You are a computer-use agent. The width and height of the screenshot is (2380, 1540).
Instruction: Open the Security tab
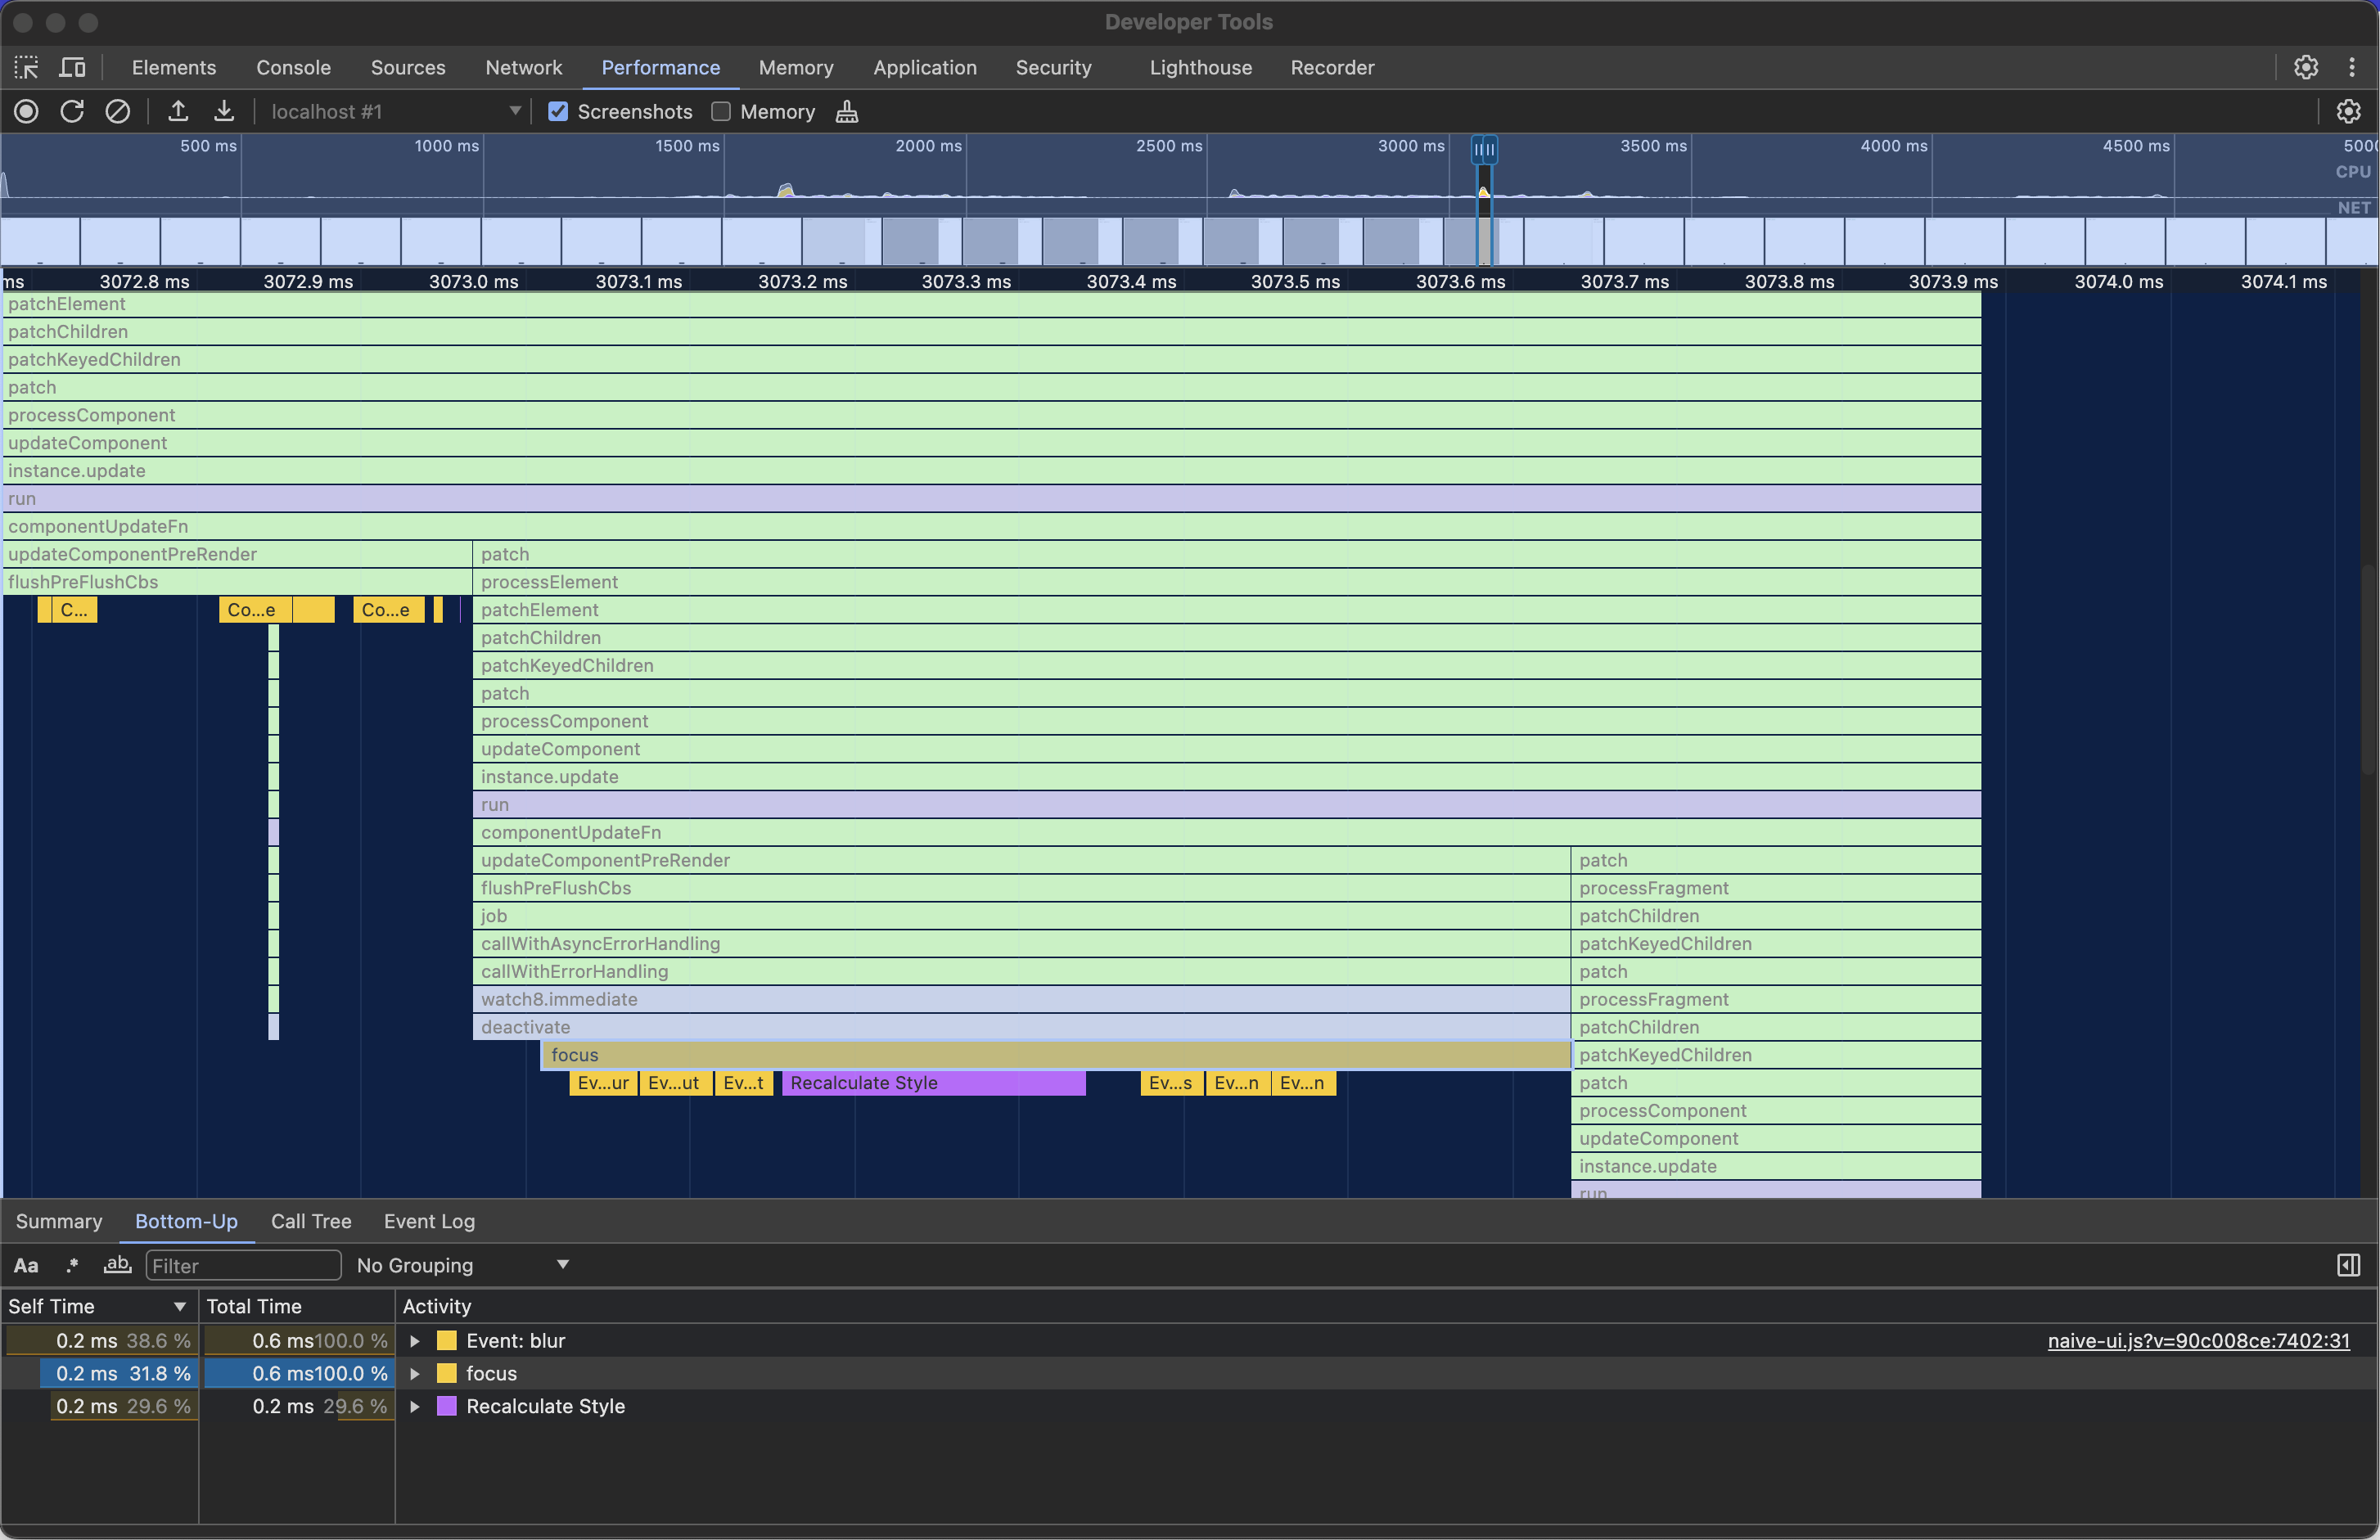pos(1054,68)
